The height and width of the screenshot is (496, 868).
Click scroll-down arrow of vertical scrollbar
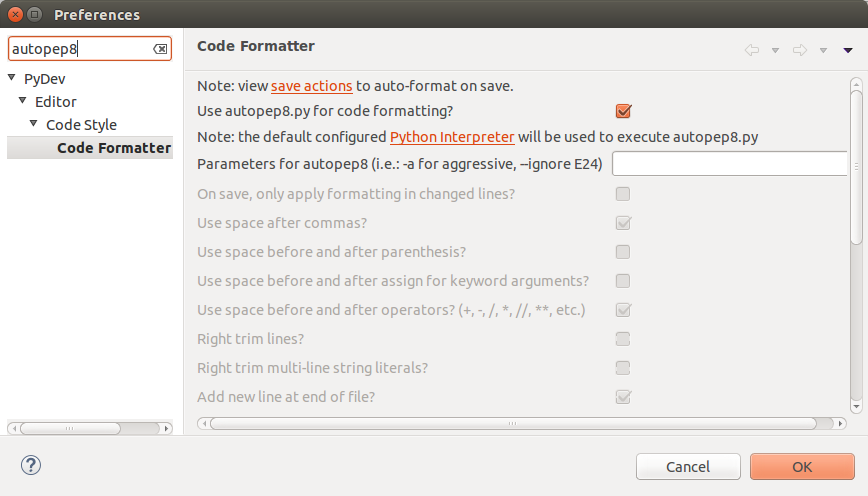[x=856, y=407]
